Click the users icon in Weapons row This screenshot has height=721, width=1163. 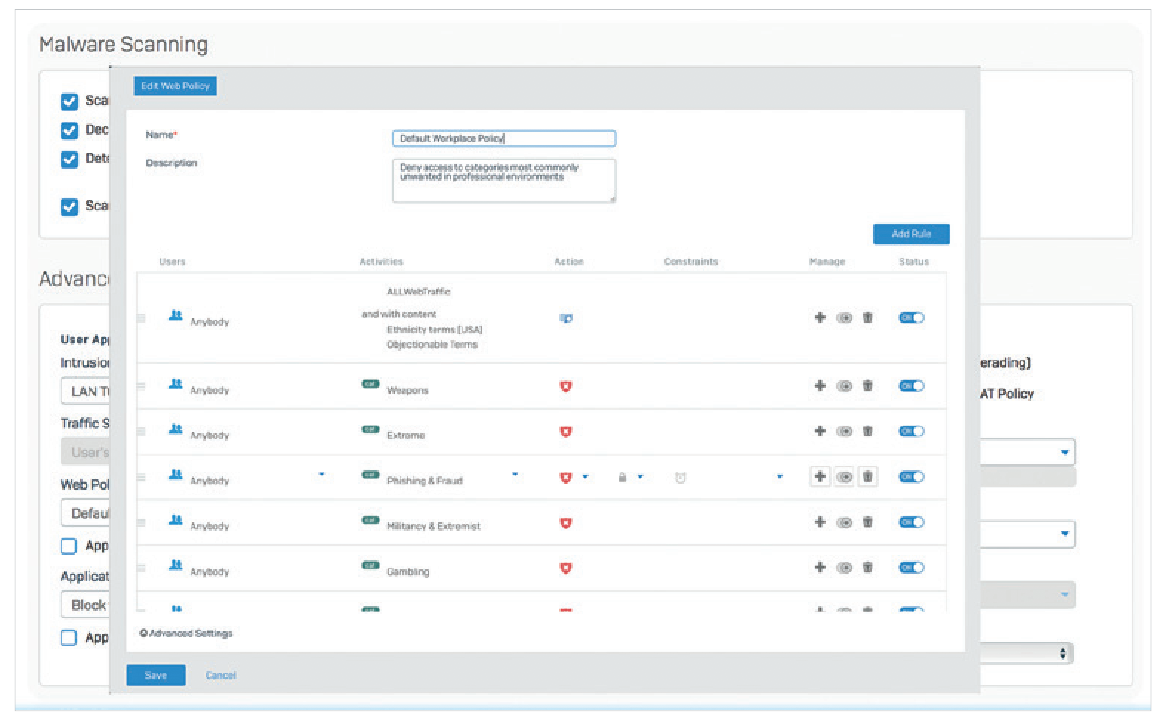point(175,384)
